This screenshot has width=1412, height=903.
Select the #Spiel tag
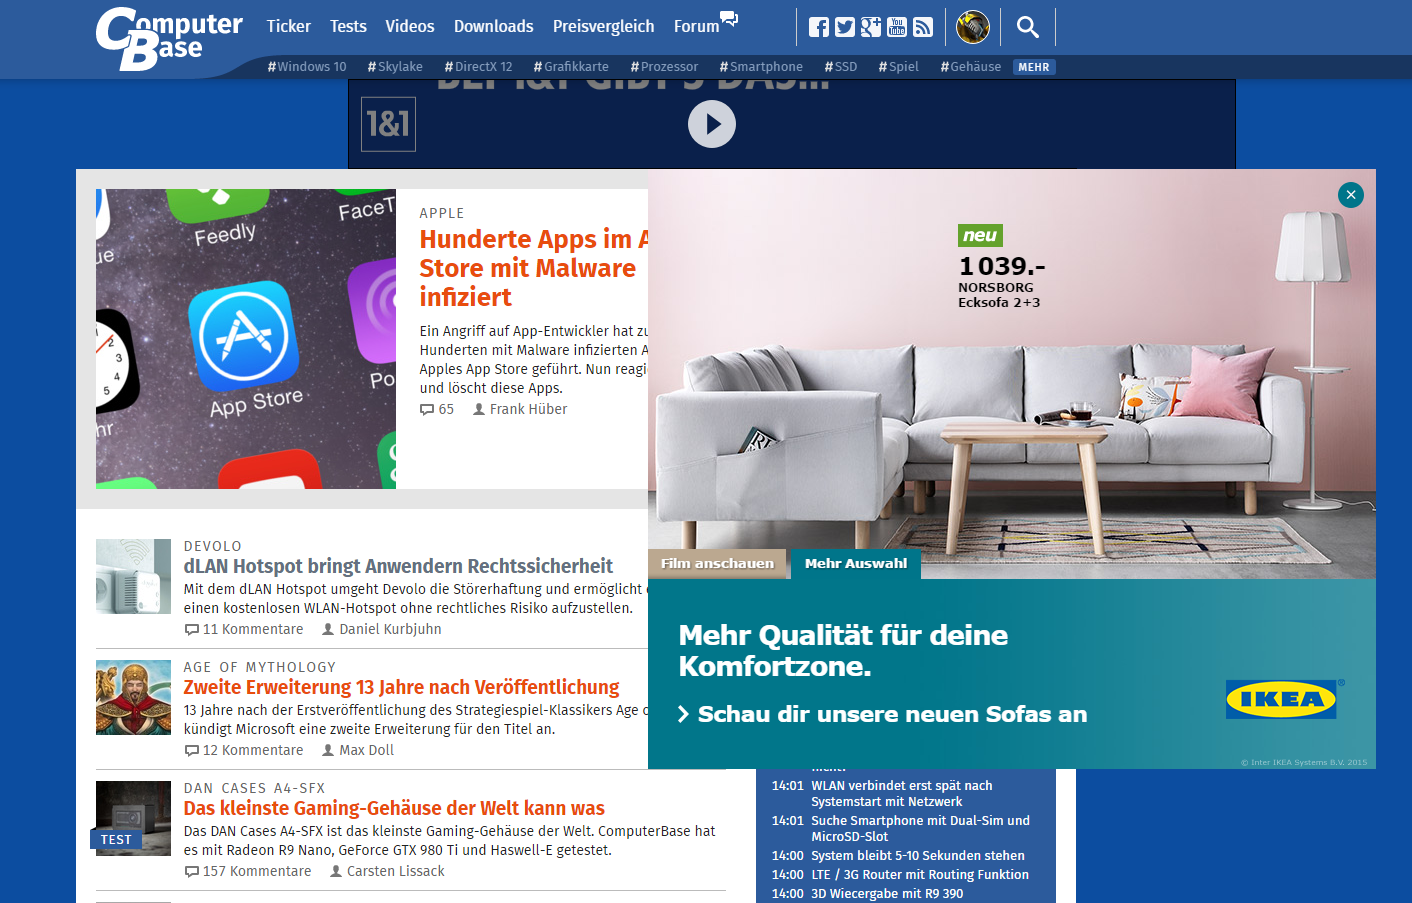pyautogui.click(x=899, y=67)
